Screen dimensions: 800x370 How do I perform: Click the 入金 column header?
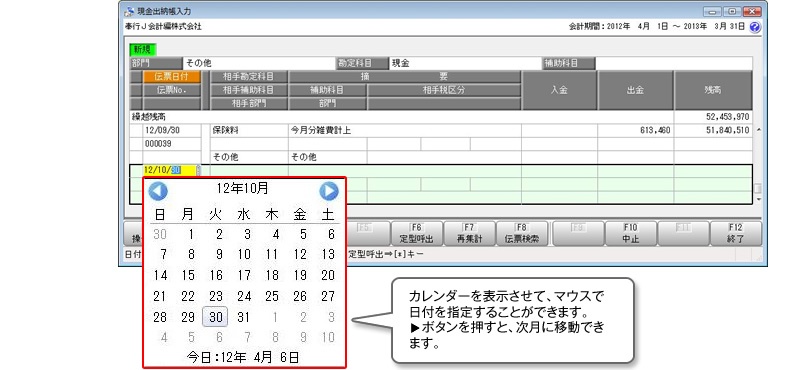559,90
